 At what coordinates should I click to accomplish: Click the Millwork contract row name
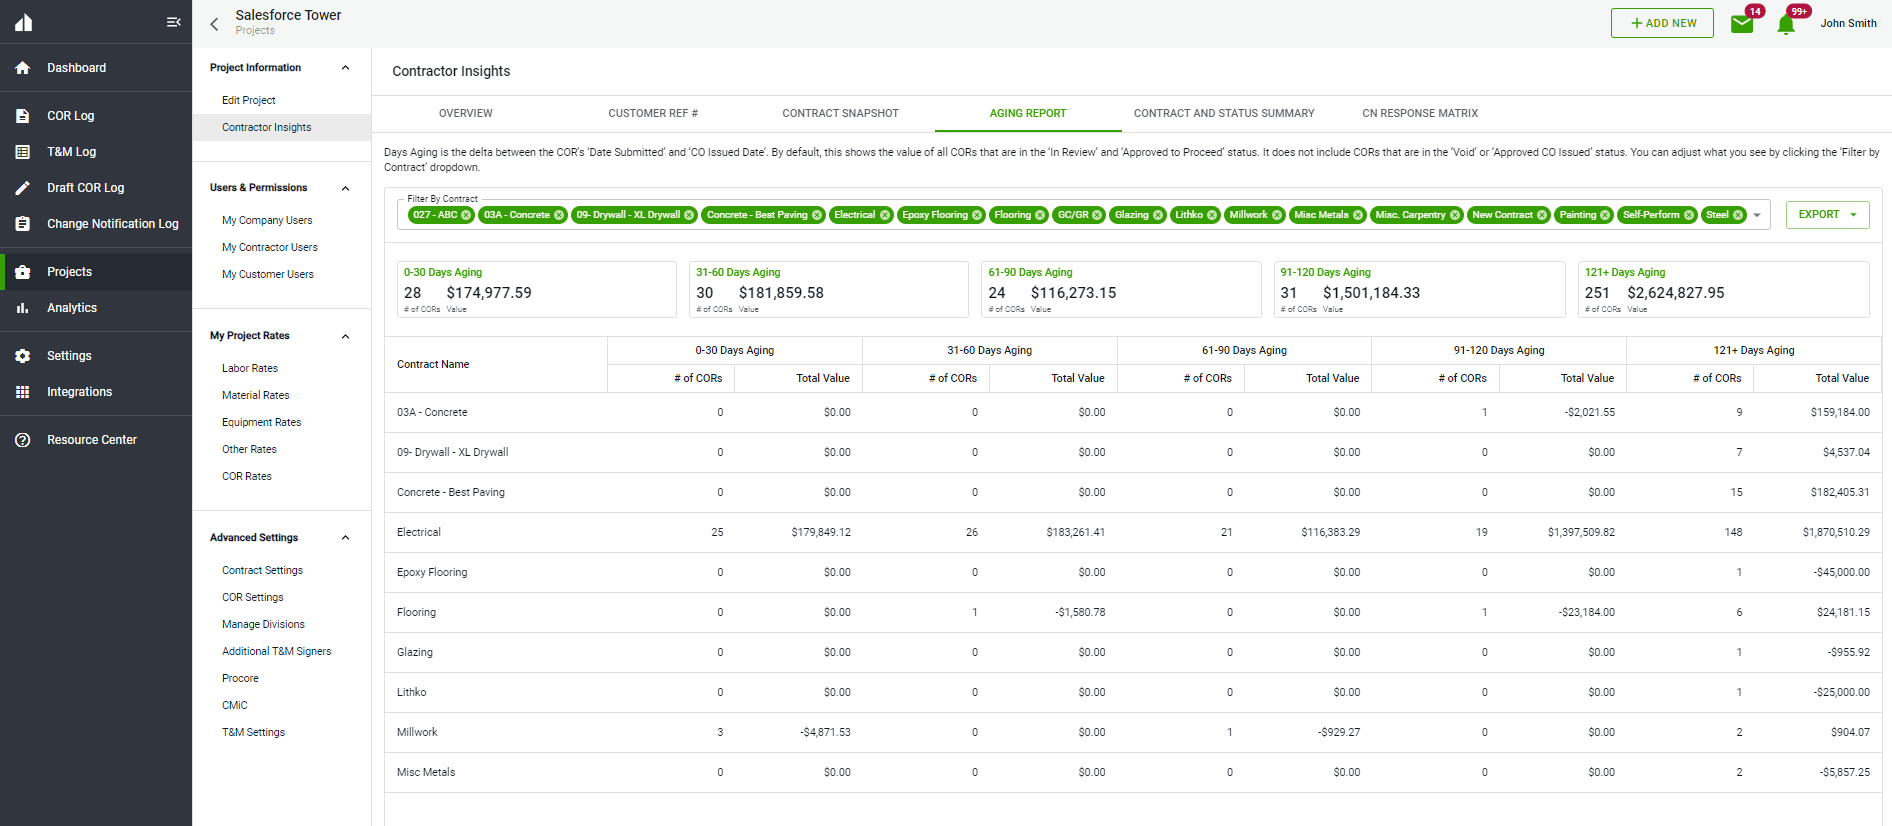coord(417,732)
